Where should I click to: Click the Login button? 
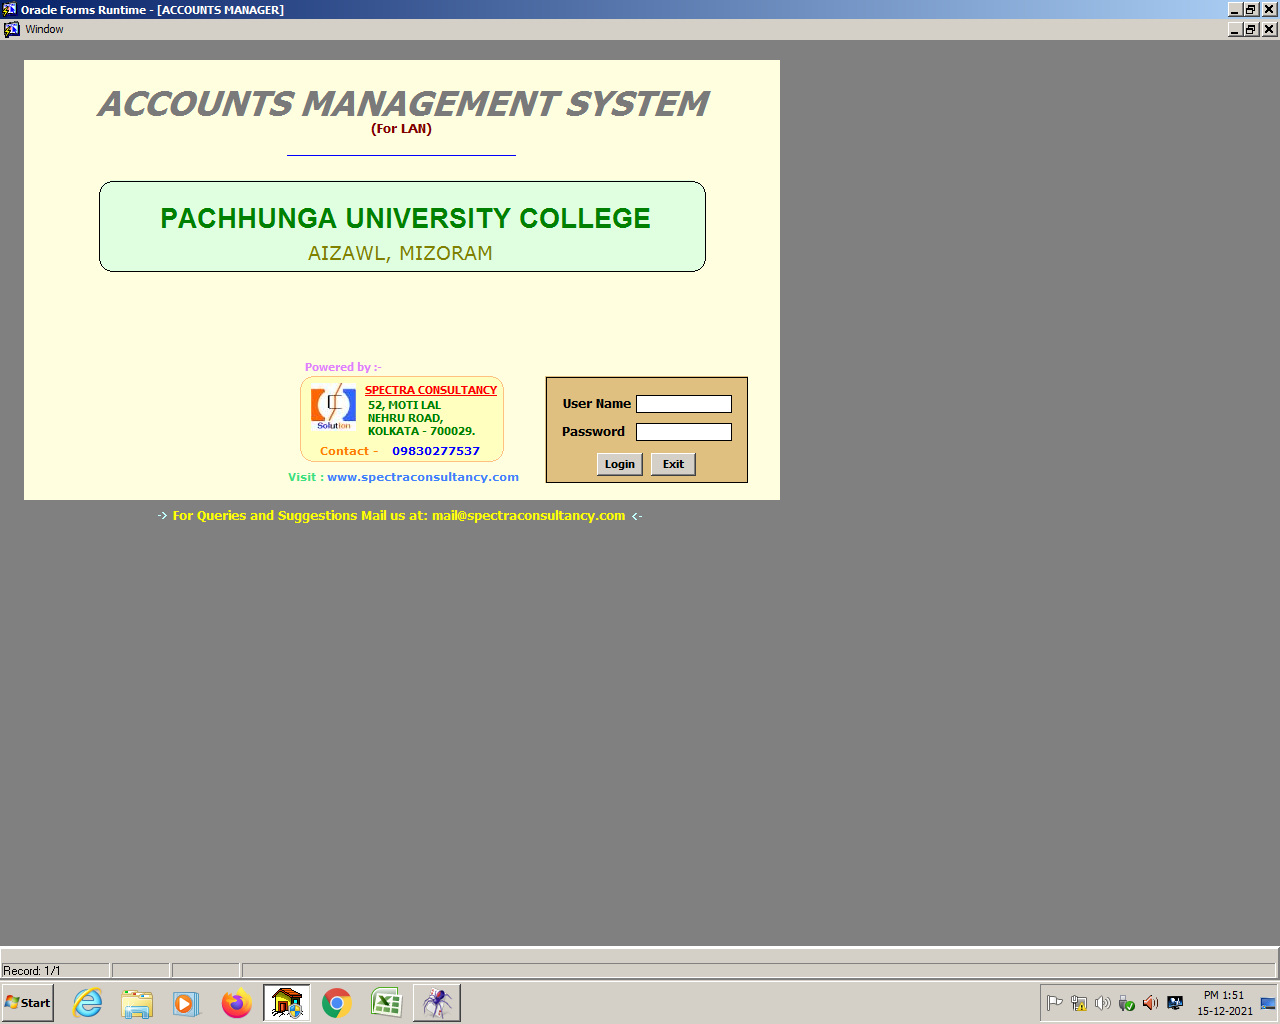619,464
